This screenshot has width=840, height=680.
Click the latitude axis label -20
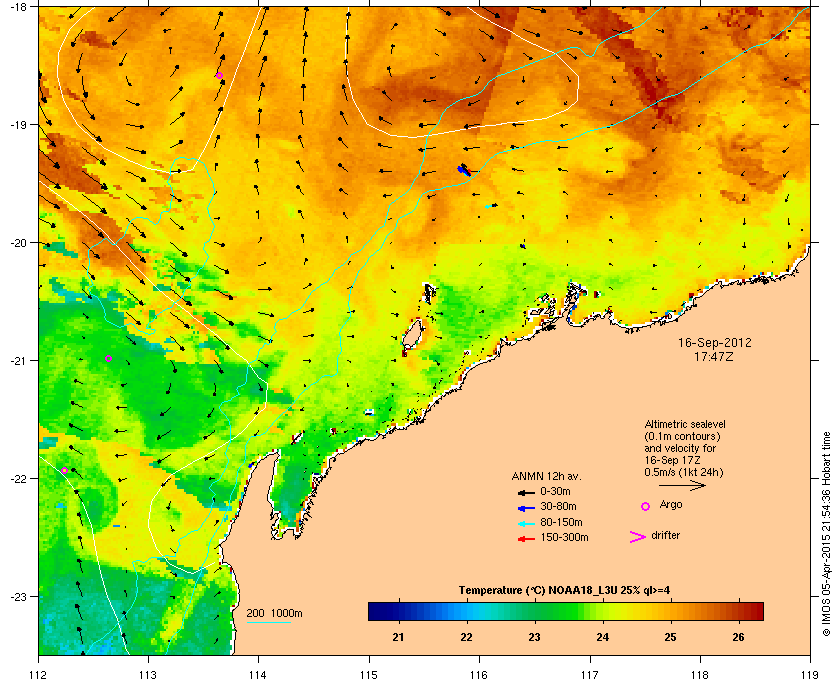coord(19,243)
